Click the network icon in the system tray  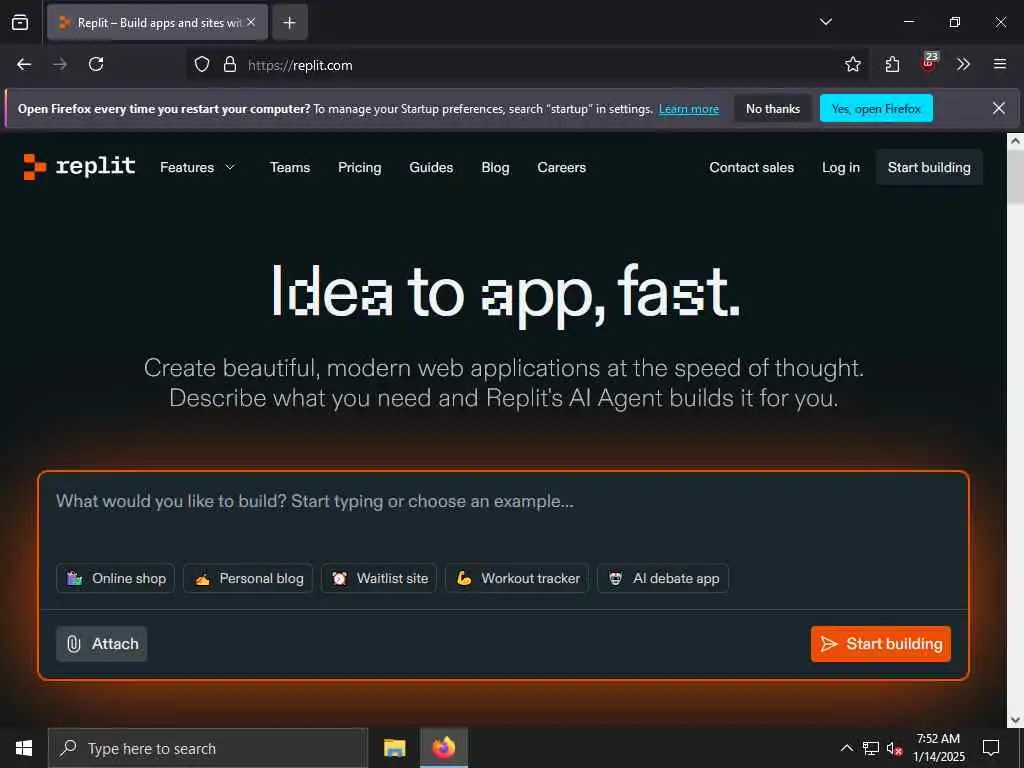tap(871, 748)
